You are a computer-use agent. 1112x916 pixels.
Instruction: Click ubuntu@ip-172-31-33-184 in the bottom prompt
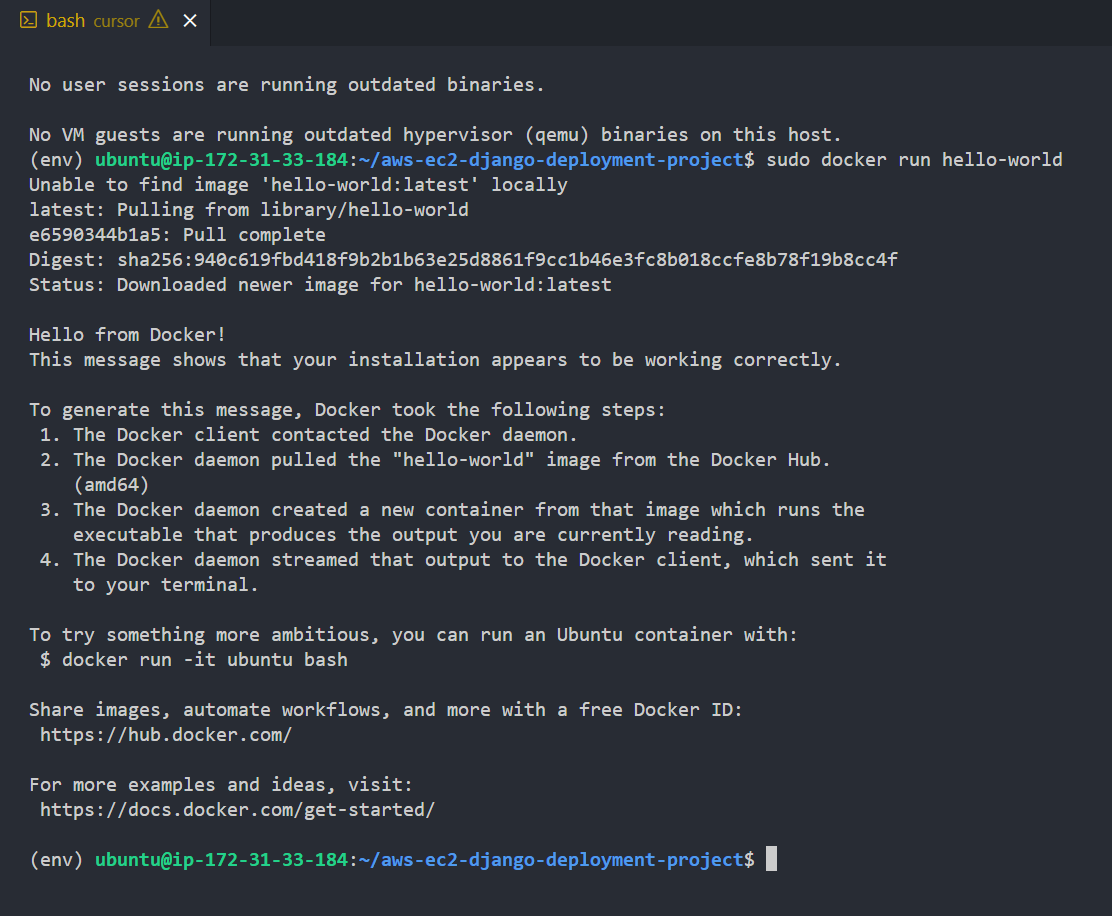pyautogui.click(x=221, y=860)
